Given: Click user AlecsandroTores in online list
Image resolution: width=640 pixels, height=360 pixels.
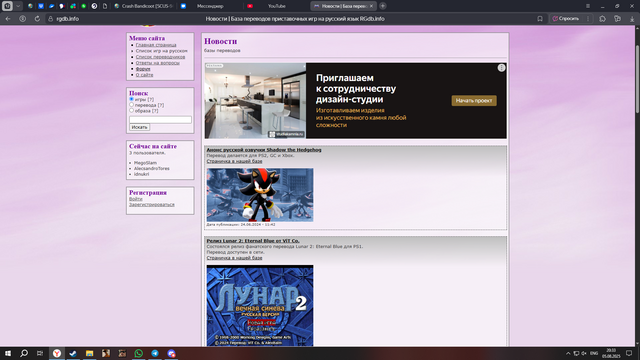Looking at the screenshot, I should pyautogui.click(x=151, y=169).
